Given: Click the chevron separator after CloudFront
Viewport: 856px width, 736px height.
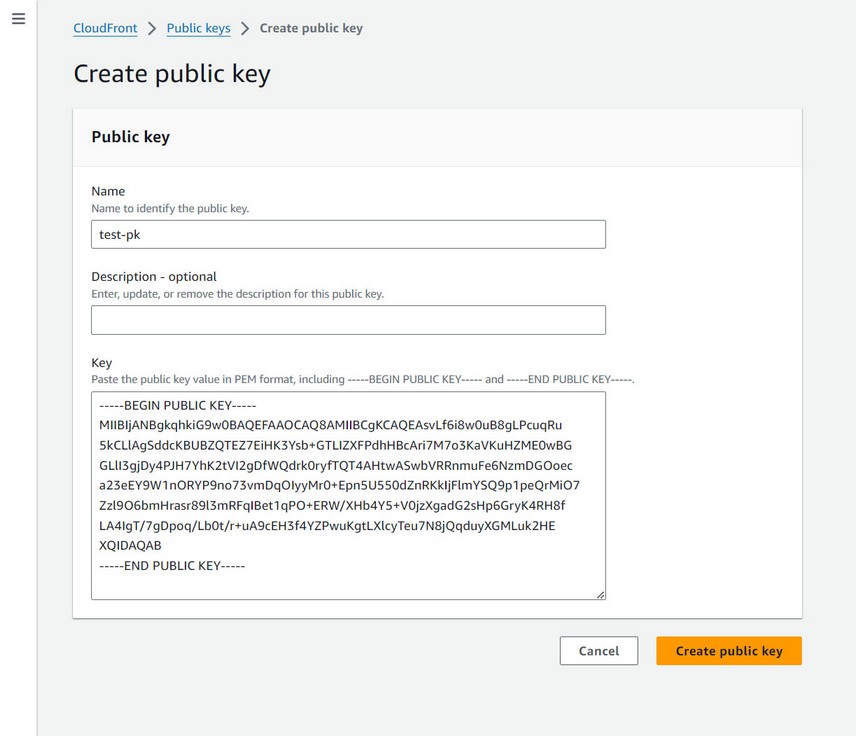Looking at the screenshot, I should [x=152, y=28].
